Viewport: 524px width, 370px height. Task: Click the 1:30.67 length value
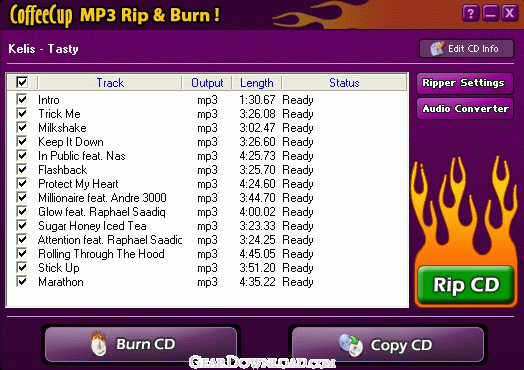[257, 100]
